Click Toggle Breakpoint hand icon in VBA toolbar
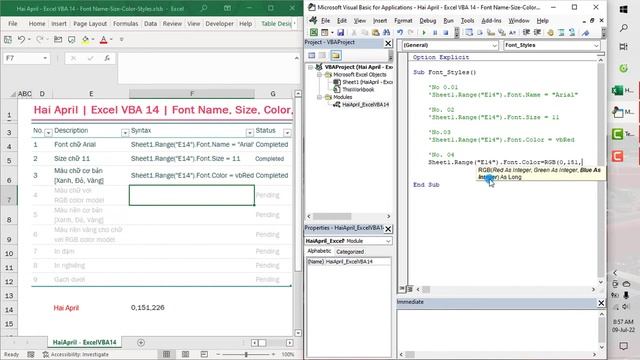Viewport: 640px width, 360px height. (x=550, y=33)
